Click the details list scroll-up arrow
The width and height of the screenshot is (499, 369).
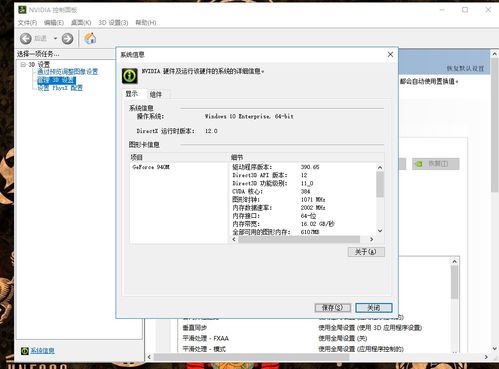380,168
